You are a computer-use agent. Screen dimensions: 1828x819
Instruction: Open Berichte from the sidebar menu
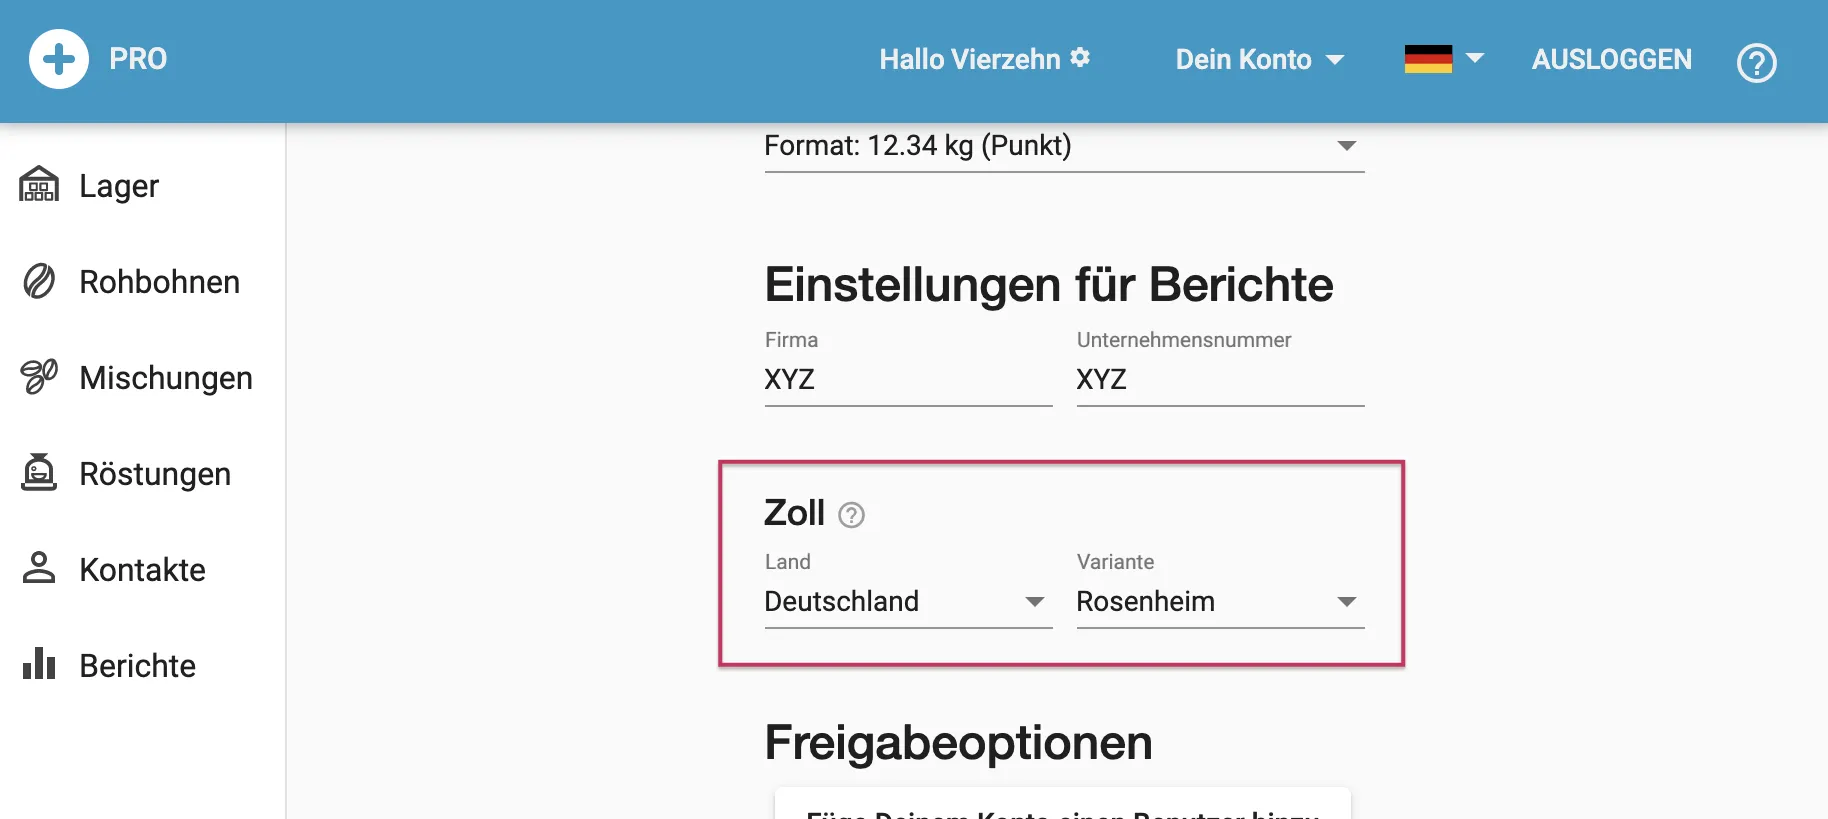tap(137, 666)
